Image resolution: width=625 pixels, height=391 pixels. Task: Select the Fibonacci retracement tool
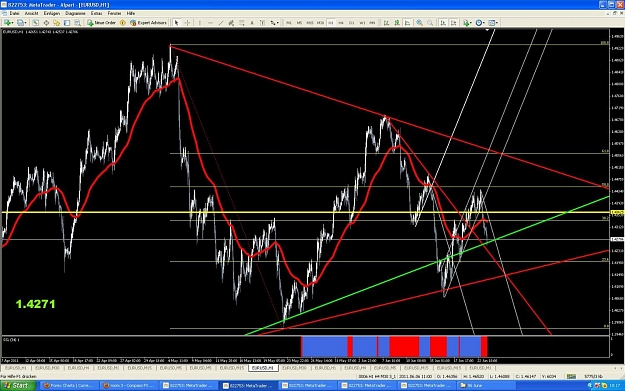[242, 23]
